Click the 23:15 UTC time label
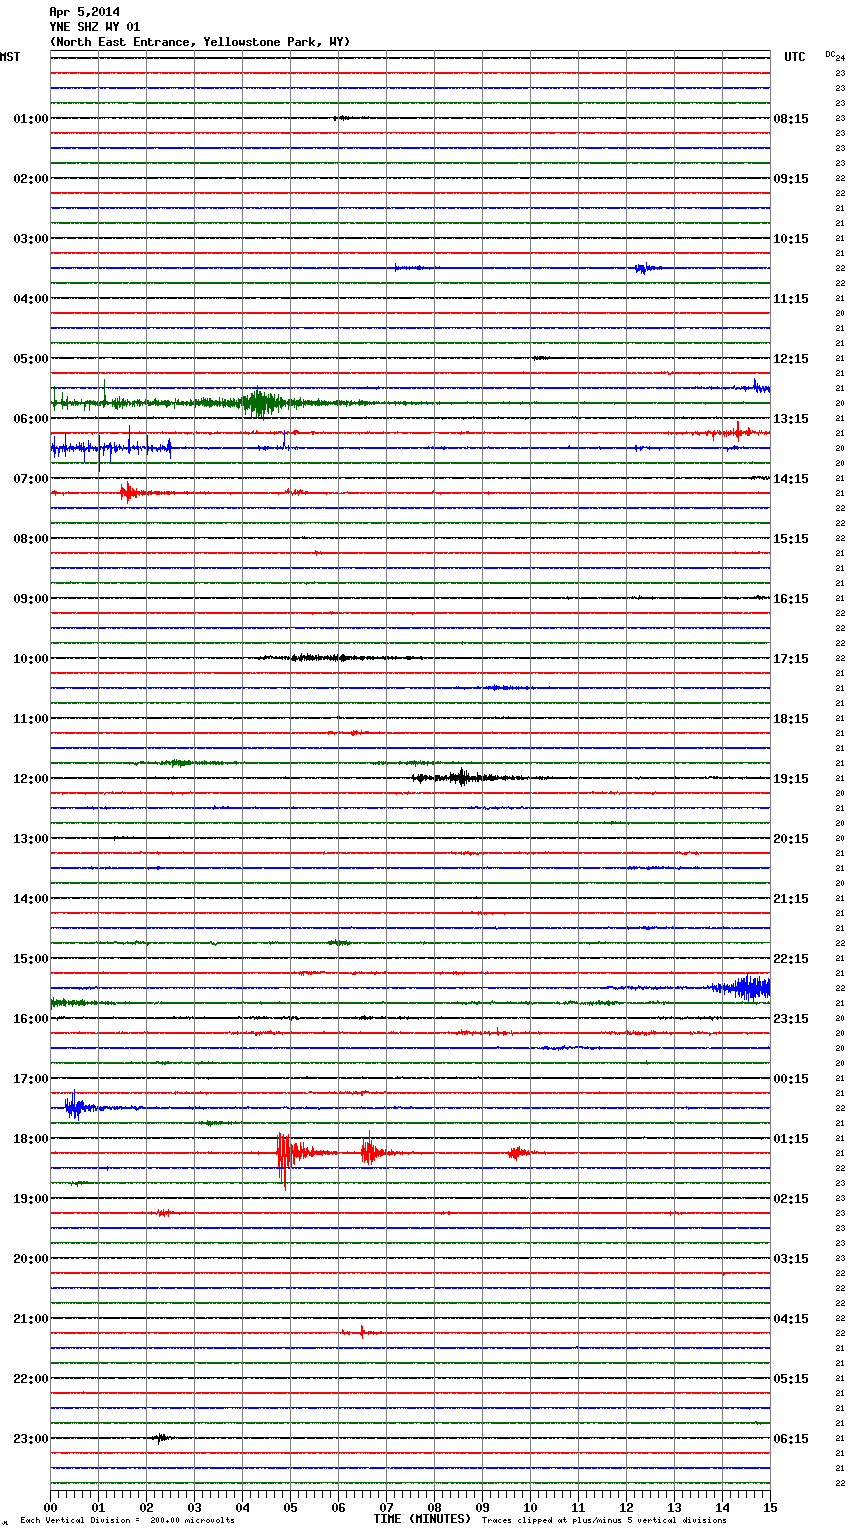 pyautogui.click(x=791, y=1019)
